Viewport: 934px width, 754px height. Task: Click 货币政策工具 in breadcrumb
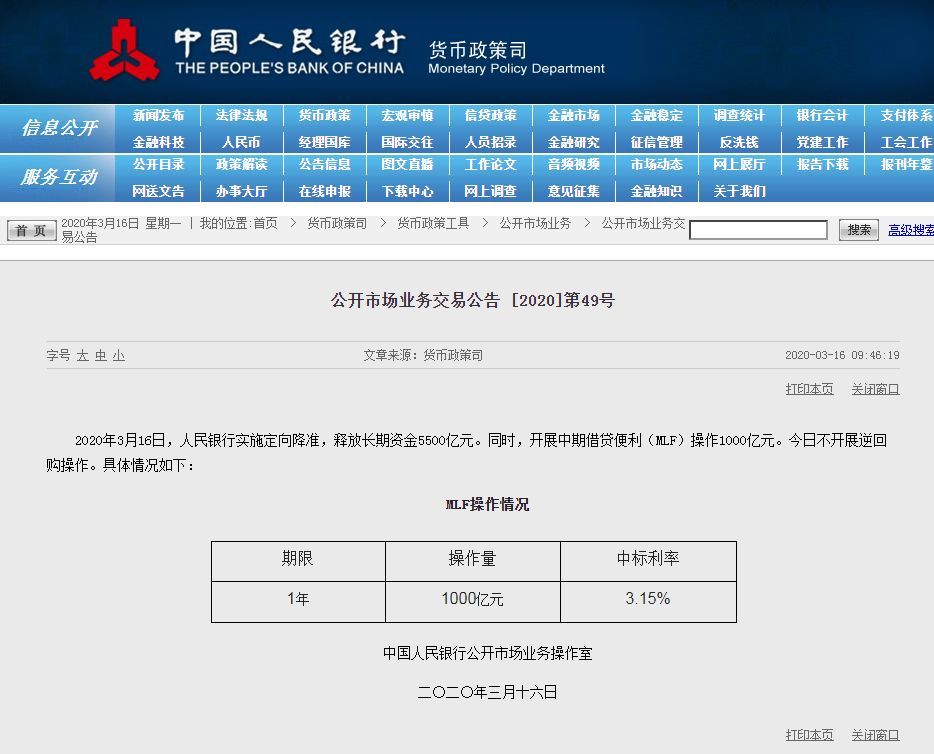click(433, 223)
